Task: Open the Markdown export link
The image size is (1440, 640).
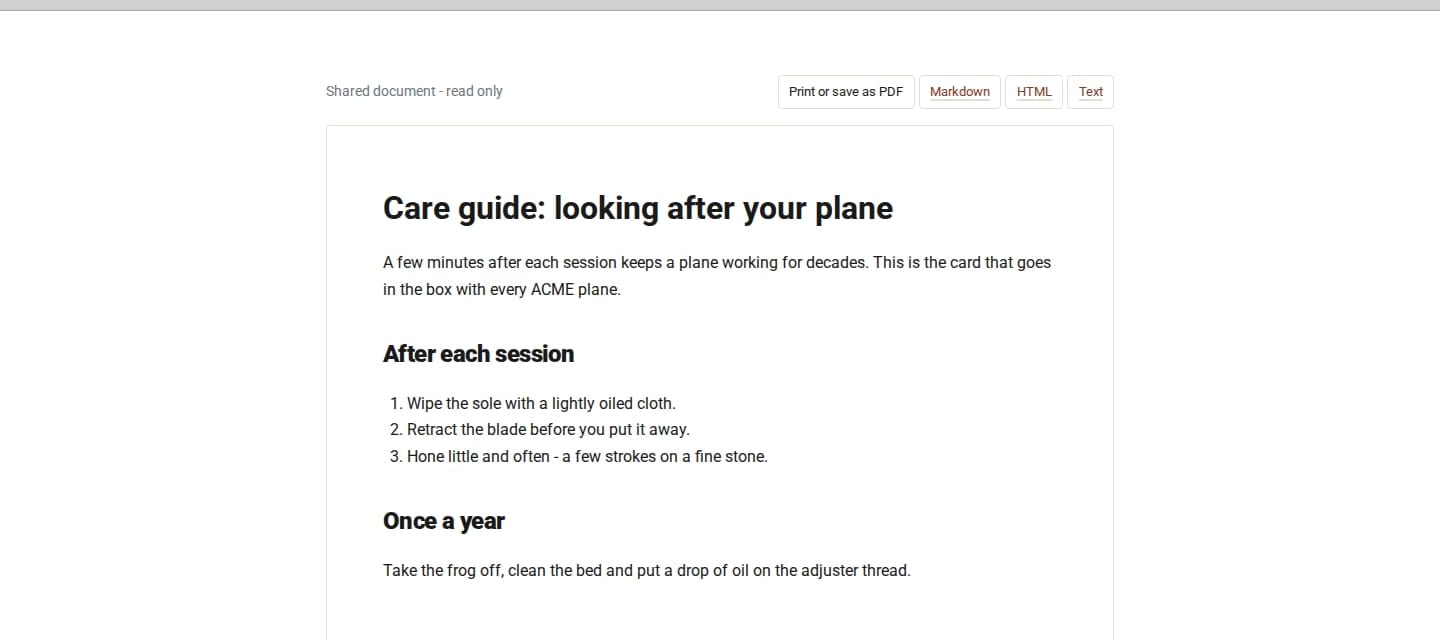Action: (960, 92)
